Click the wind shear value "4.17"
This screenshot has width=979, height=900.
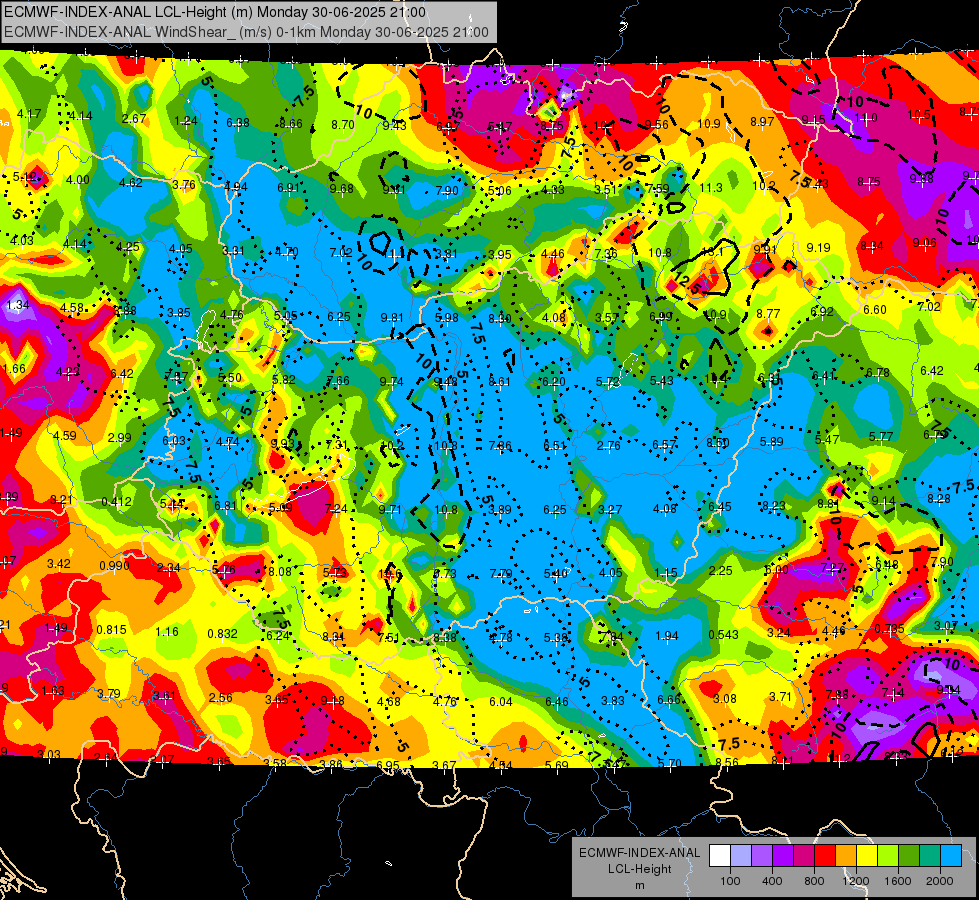[x=29, y=114]
